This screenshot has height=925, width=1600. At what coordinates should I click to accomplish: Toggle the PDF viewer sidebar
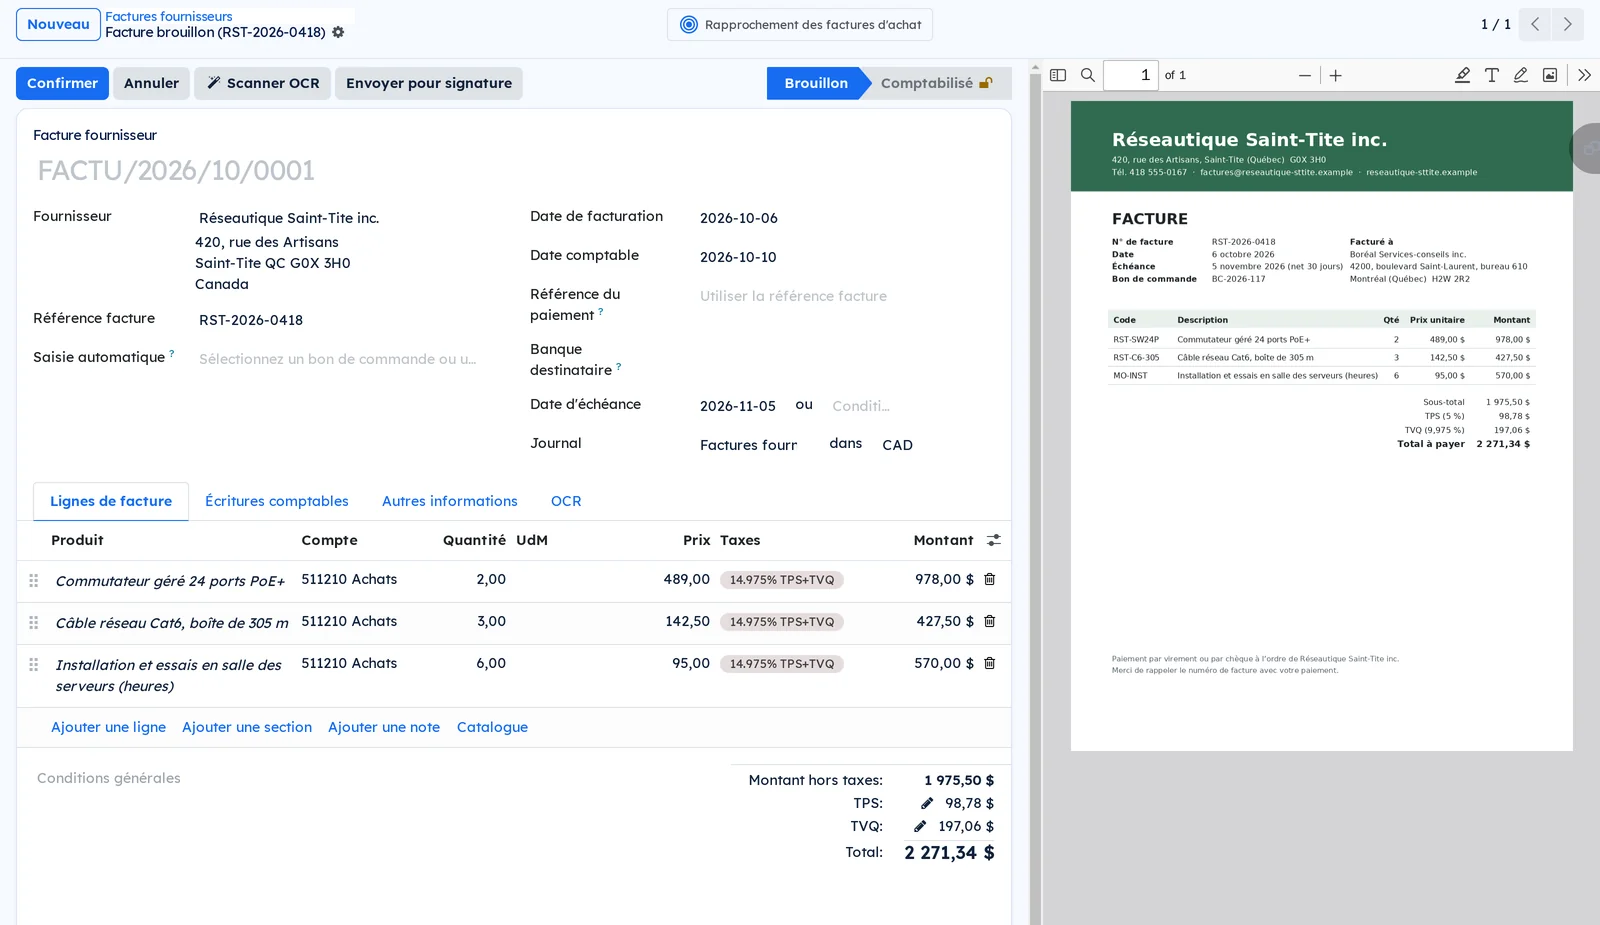1058,75
